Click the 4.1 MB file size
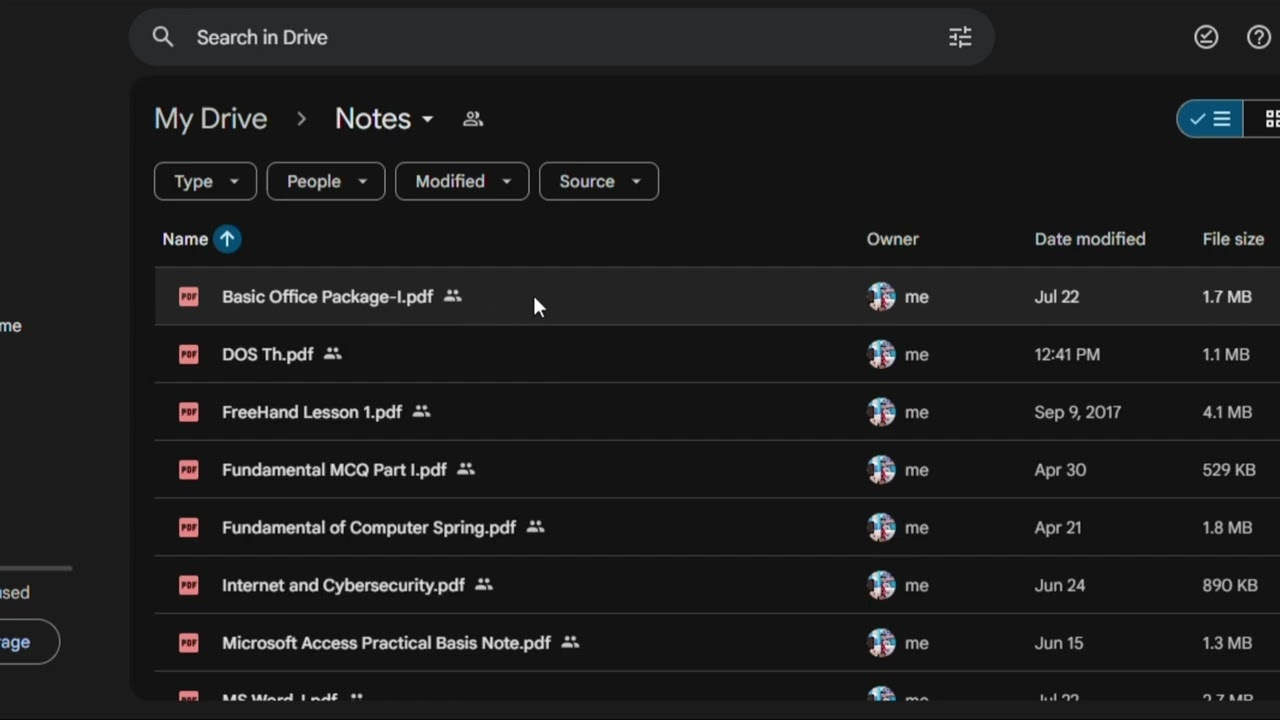 [x=1227, y=412]
